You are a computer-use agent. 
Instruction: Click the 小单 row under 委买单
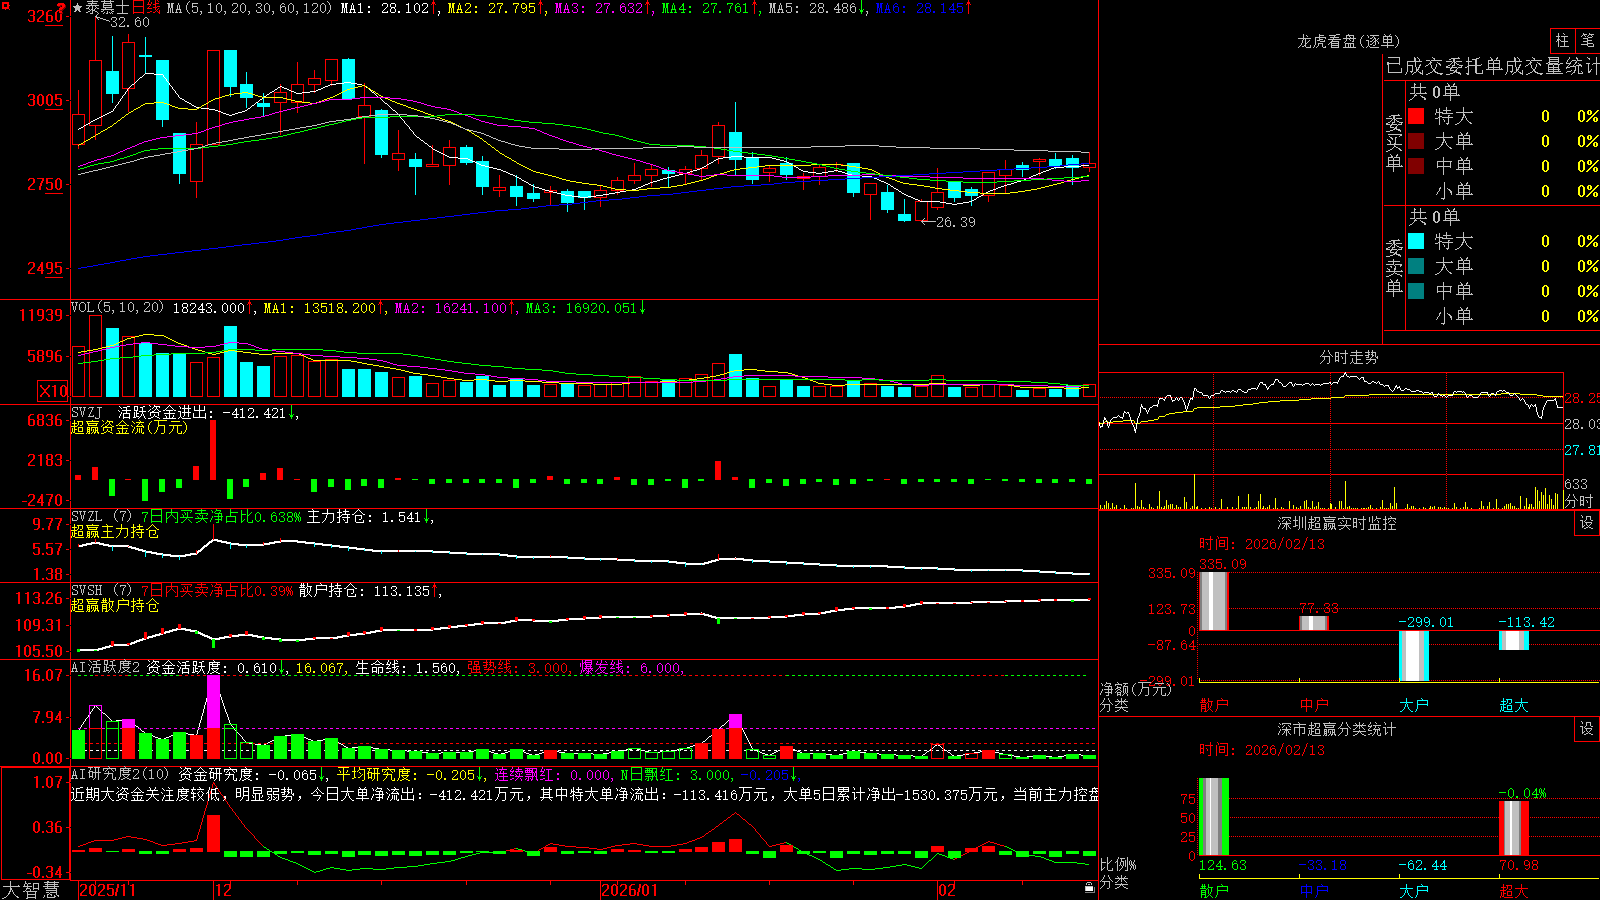point(1503,190)
